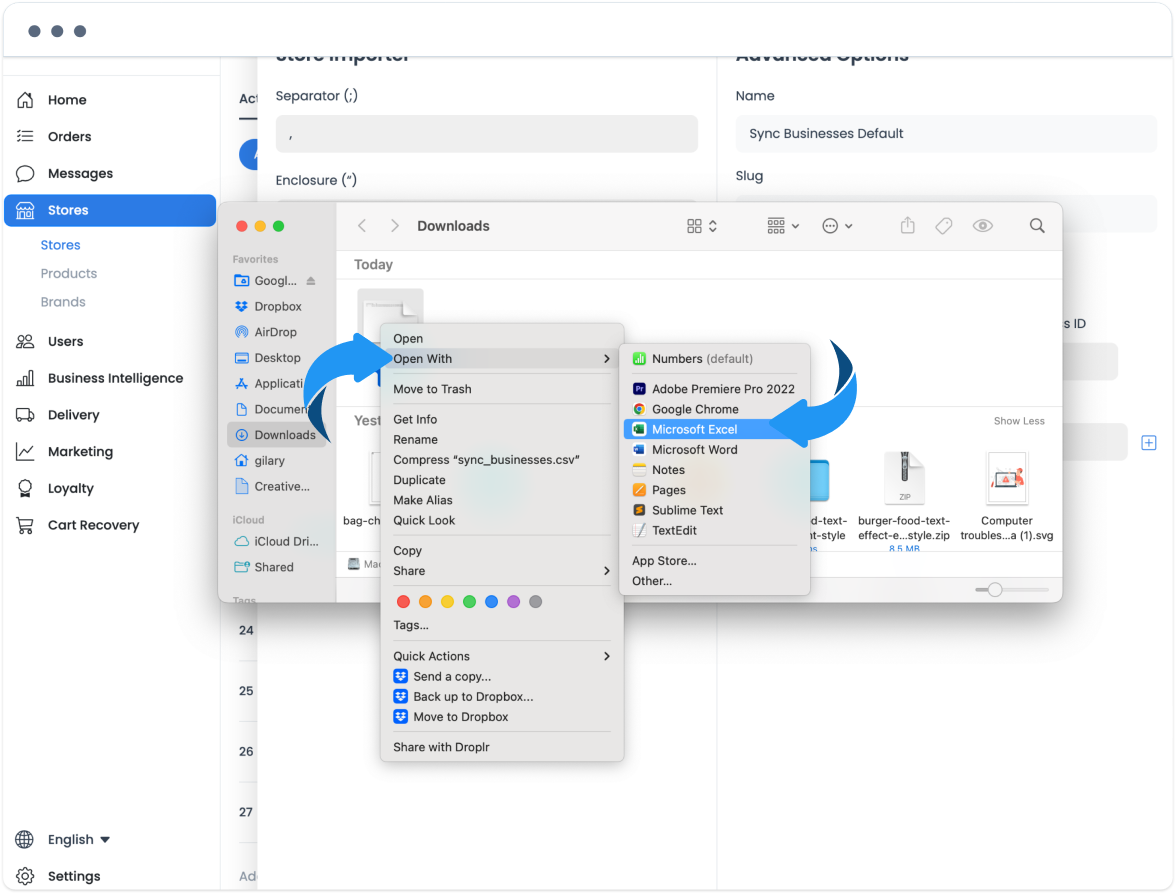Open the Marketing section
The image size is (1176, 895).
point(80,452)
